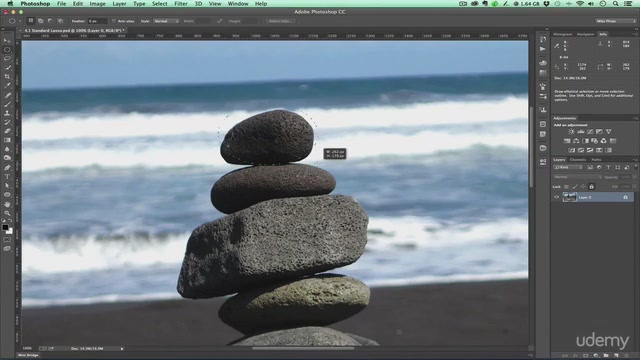Toggle the Anti-alias checkbox
The image size is (640, 360).
coord(114,21)
